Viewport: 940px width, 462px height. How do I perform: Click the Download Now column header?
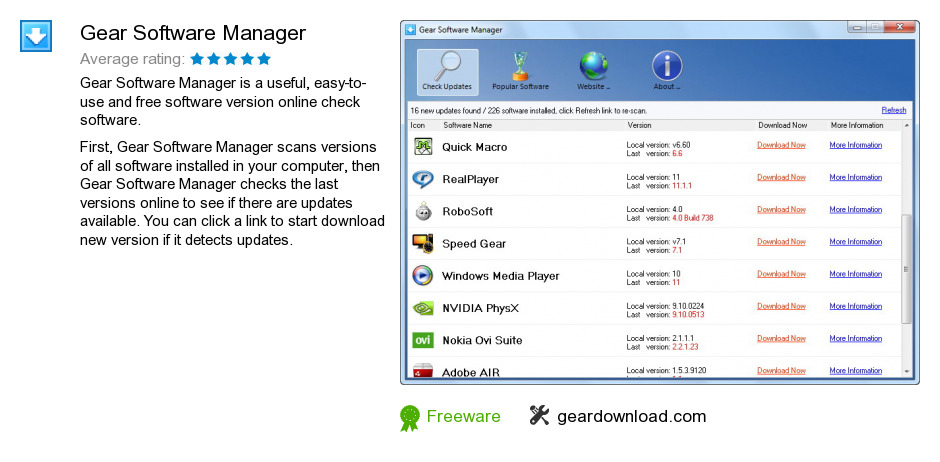pyautogui.click(x=782, y=125)
